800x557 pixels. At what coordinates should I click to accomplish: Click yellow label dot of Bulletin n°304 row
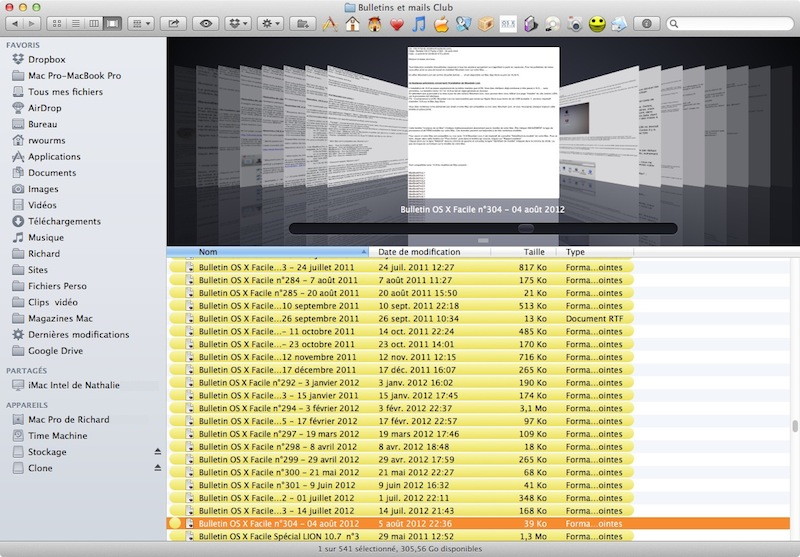click(175, 523)
